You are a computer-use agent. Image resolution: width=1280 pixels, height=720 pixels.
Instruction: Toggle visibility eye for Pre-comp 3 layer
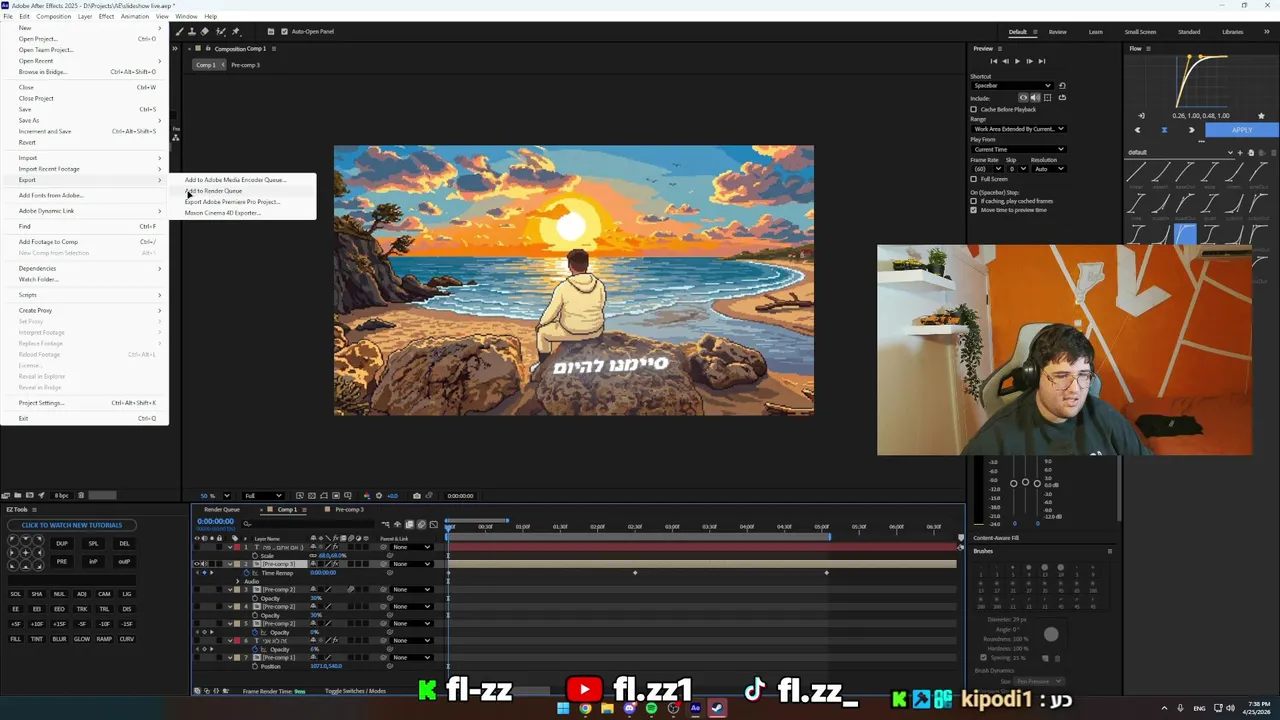point(197,564)
